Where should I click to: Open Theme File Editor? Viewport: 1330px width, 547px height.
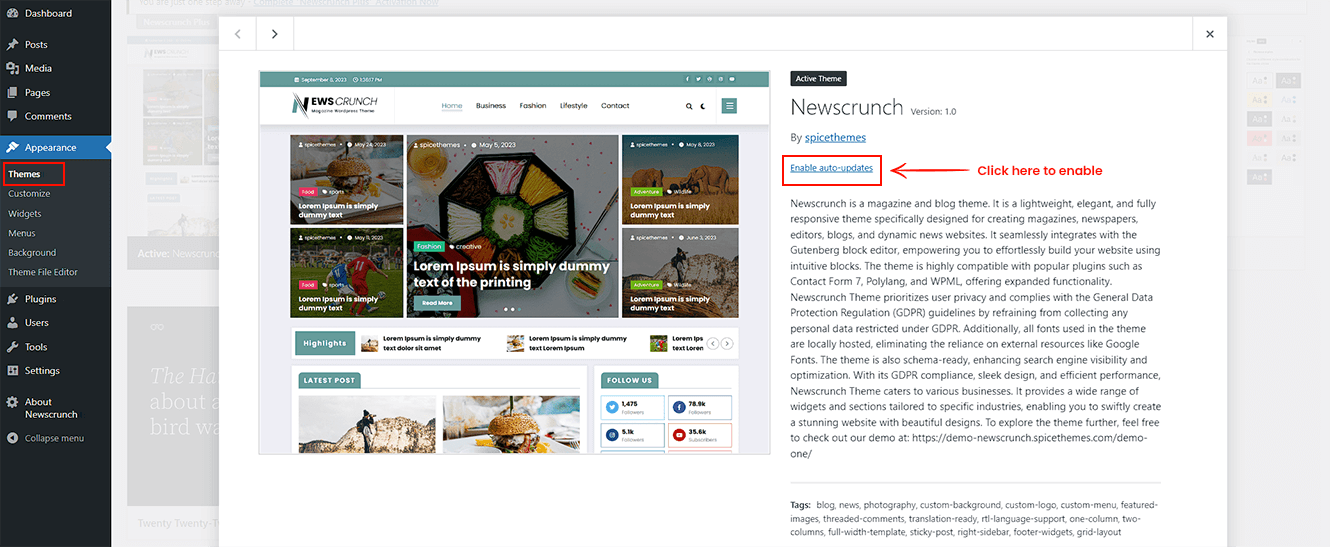coord(43,272)
